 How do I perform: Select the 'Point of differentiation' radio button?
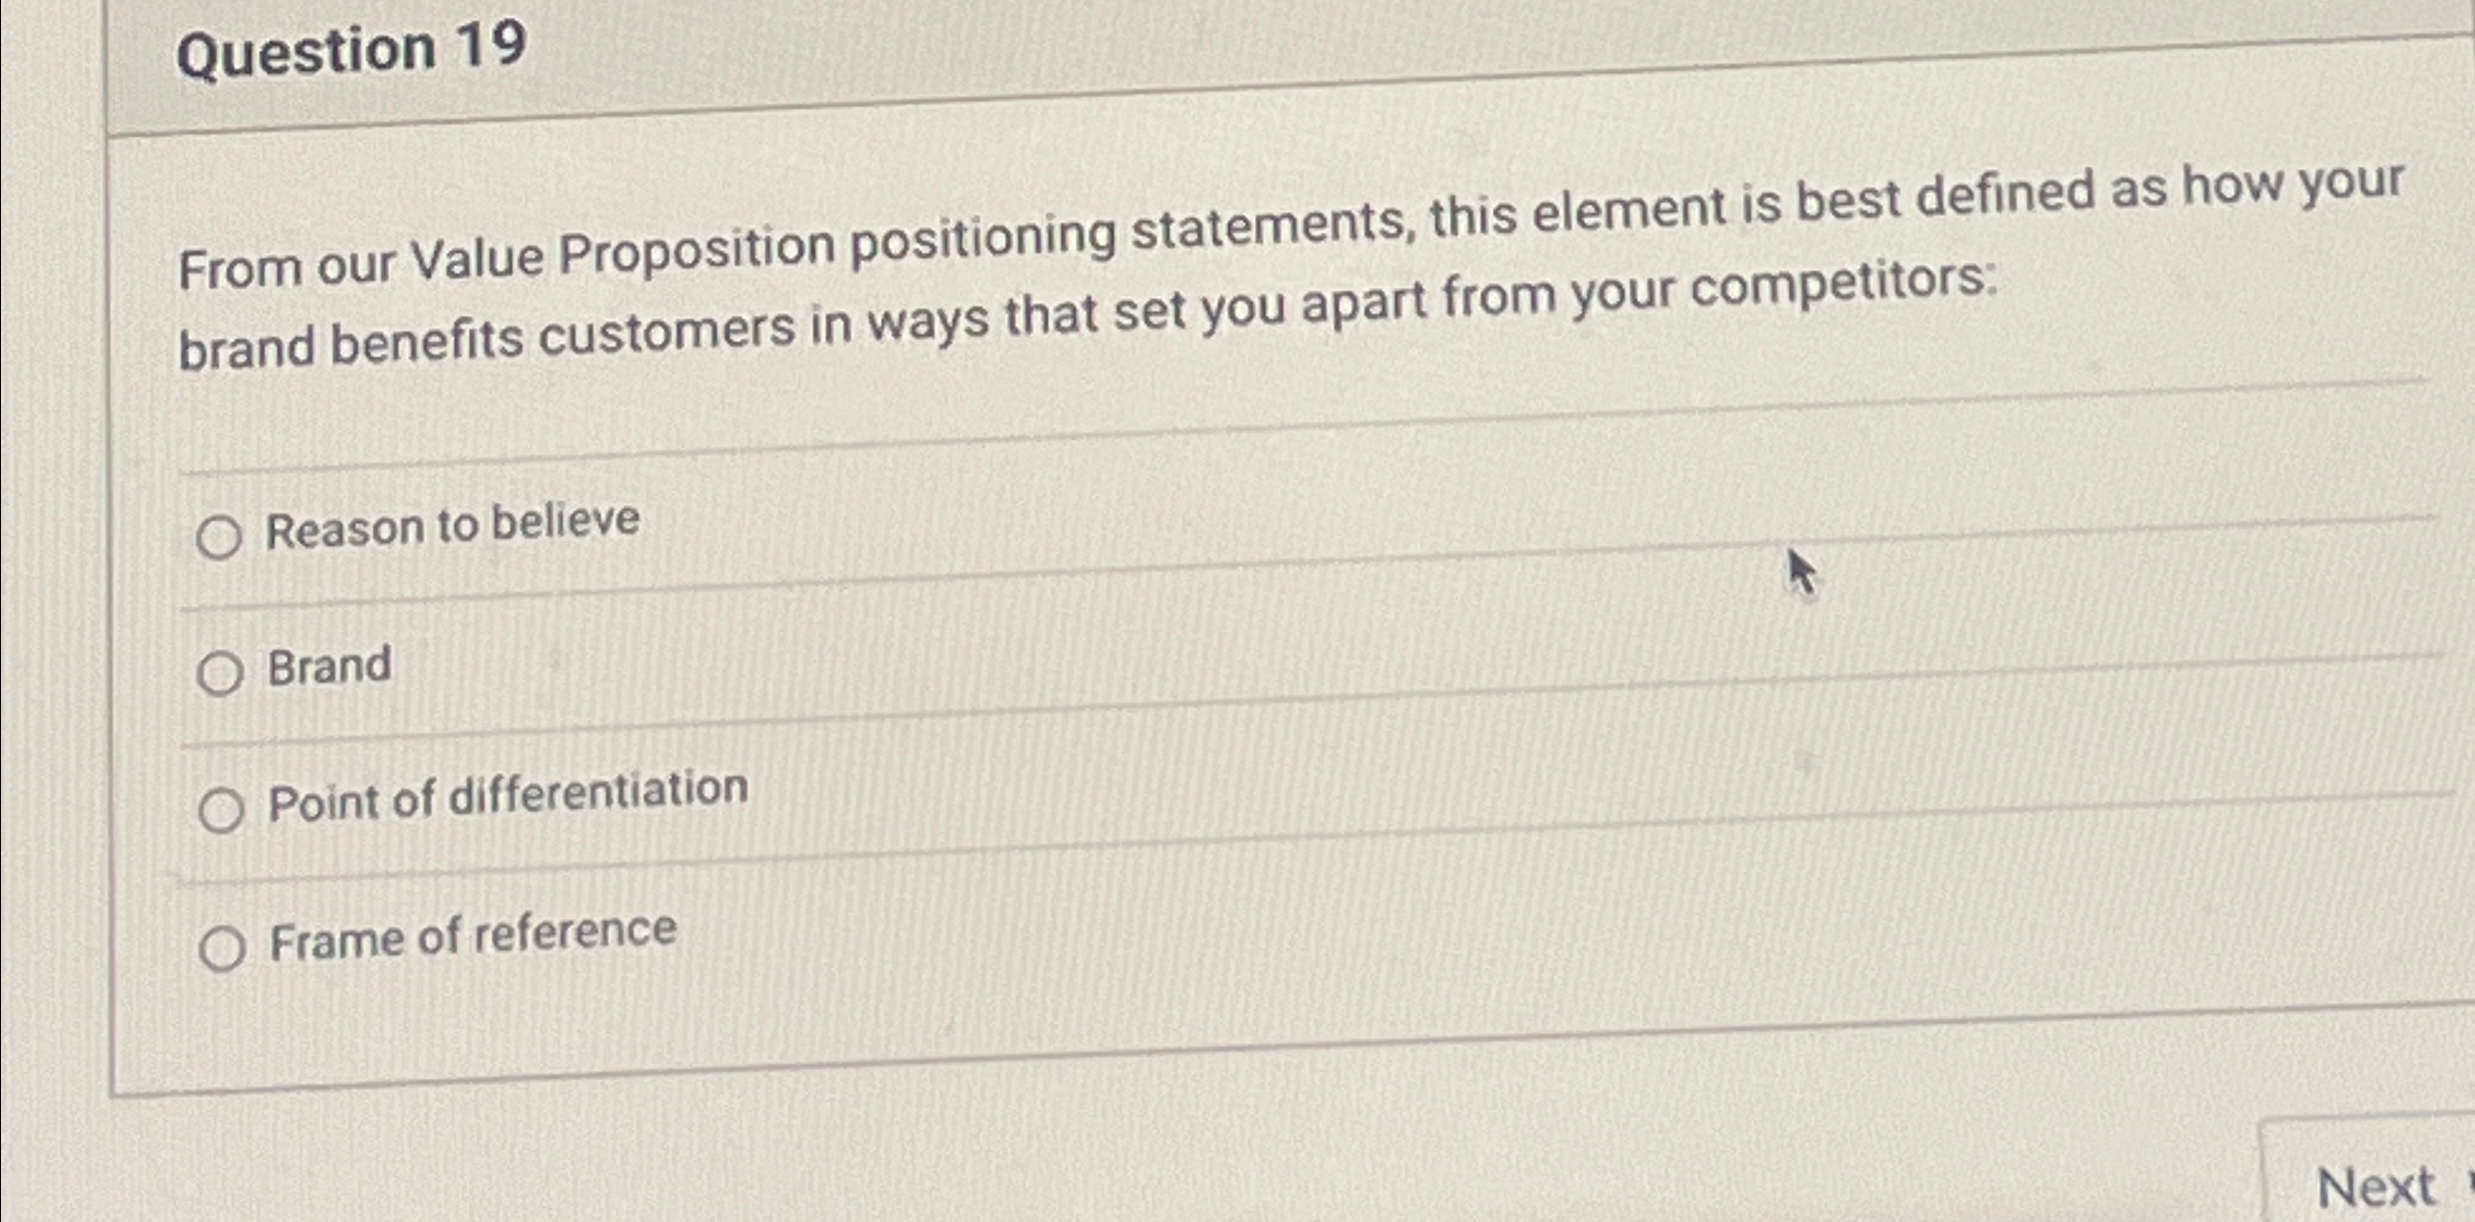coord(222,812)
